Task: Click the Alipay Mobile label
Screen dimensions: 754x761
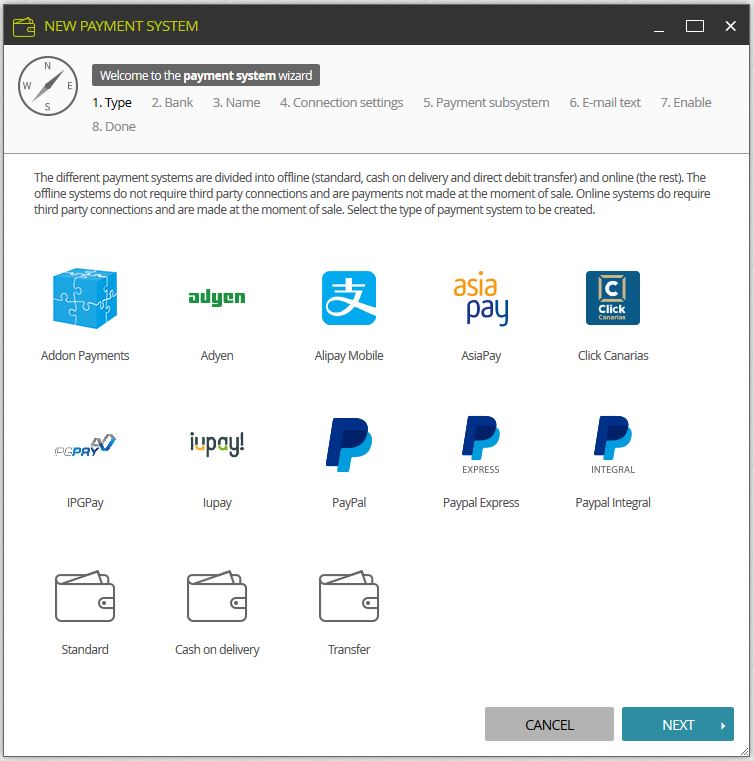Action: (349, 356)
